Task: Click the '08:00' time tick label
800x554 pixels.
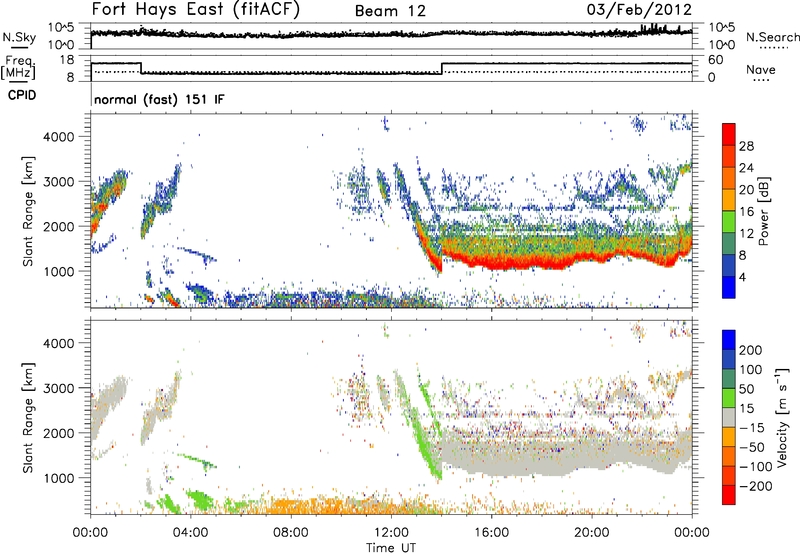Action: click(291, 533)
